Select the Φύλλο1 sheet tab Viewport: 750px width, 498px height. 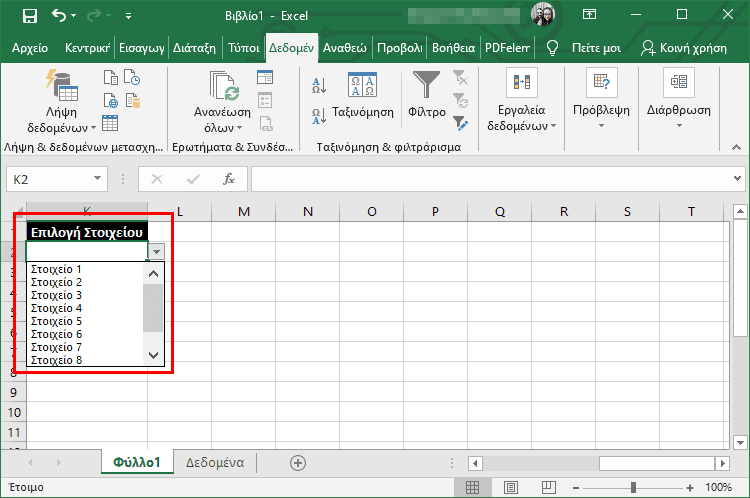point(137,462)
